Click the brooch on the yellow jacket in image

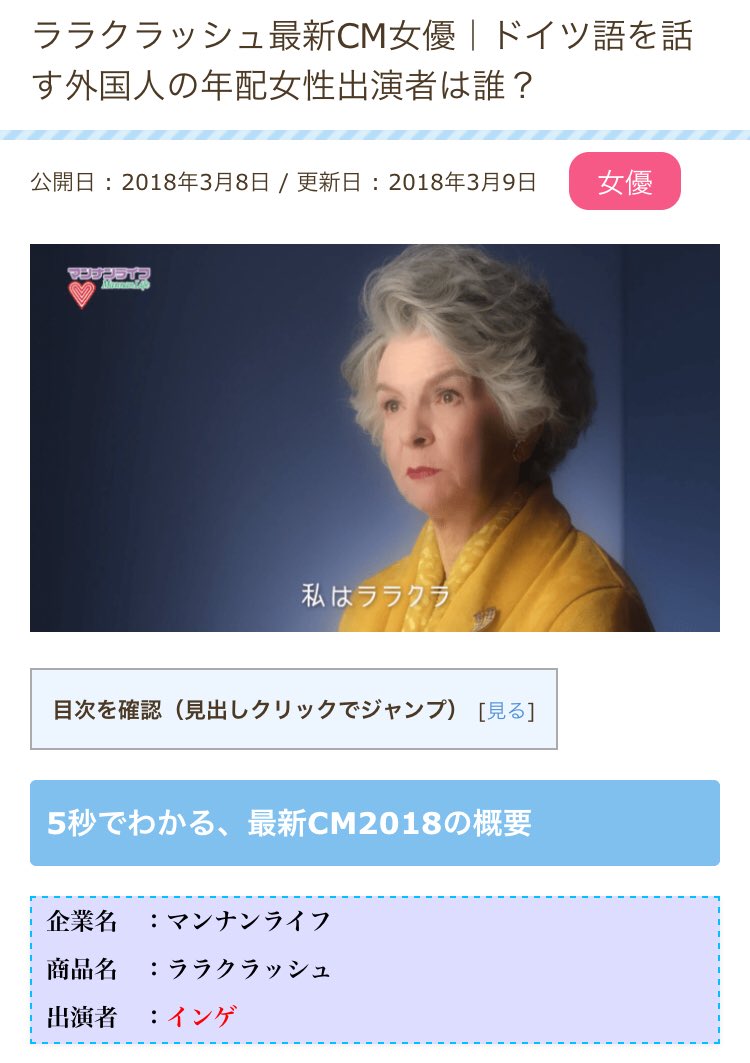(484, 616)
